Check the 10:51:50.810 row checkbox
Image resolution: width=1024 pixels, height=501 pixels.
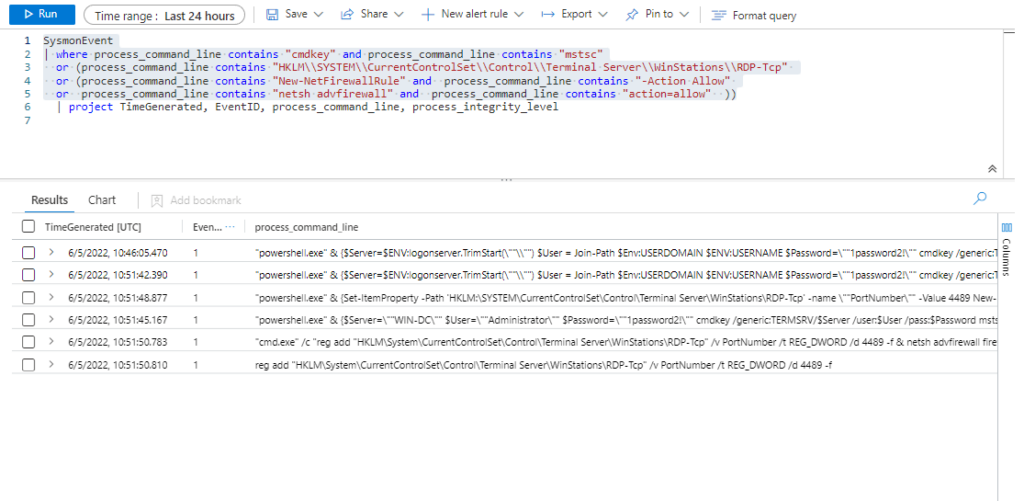click(x=28, y=366)
